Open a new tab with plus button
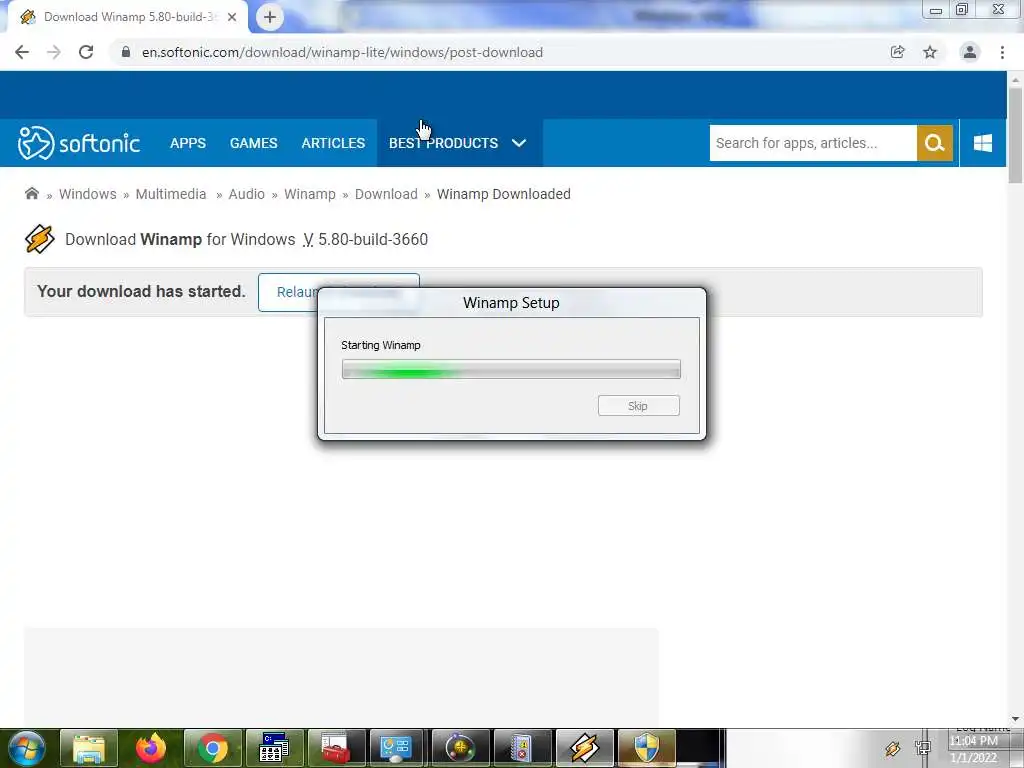This screenshot has height=768, width=1024. click(x=270, y=17)
